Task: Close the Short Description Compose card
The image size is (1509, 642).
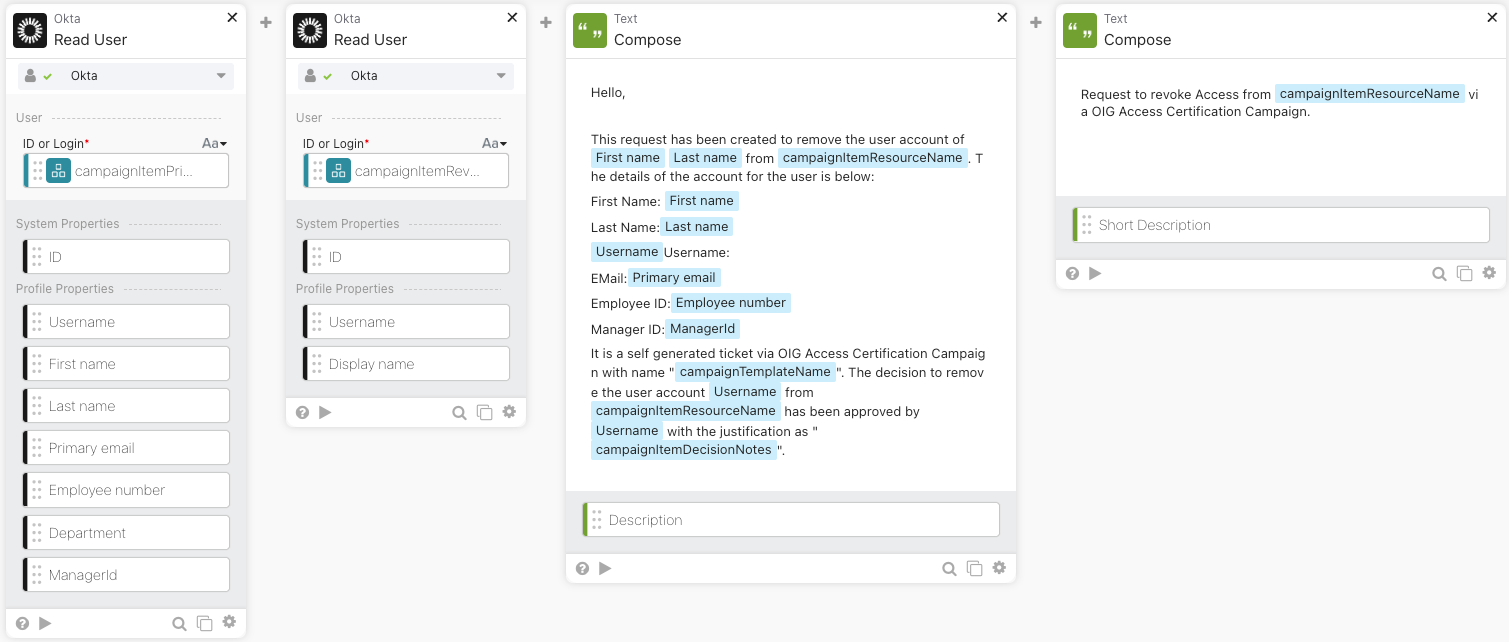Action: [1492, 18]
